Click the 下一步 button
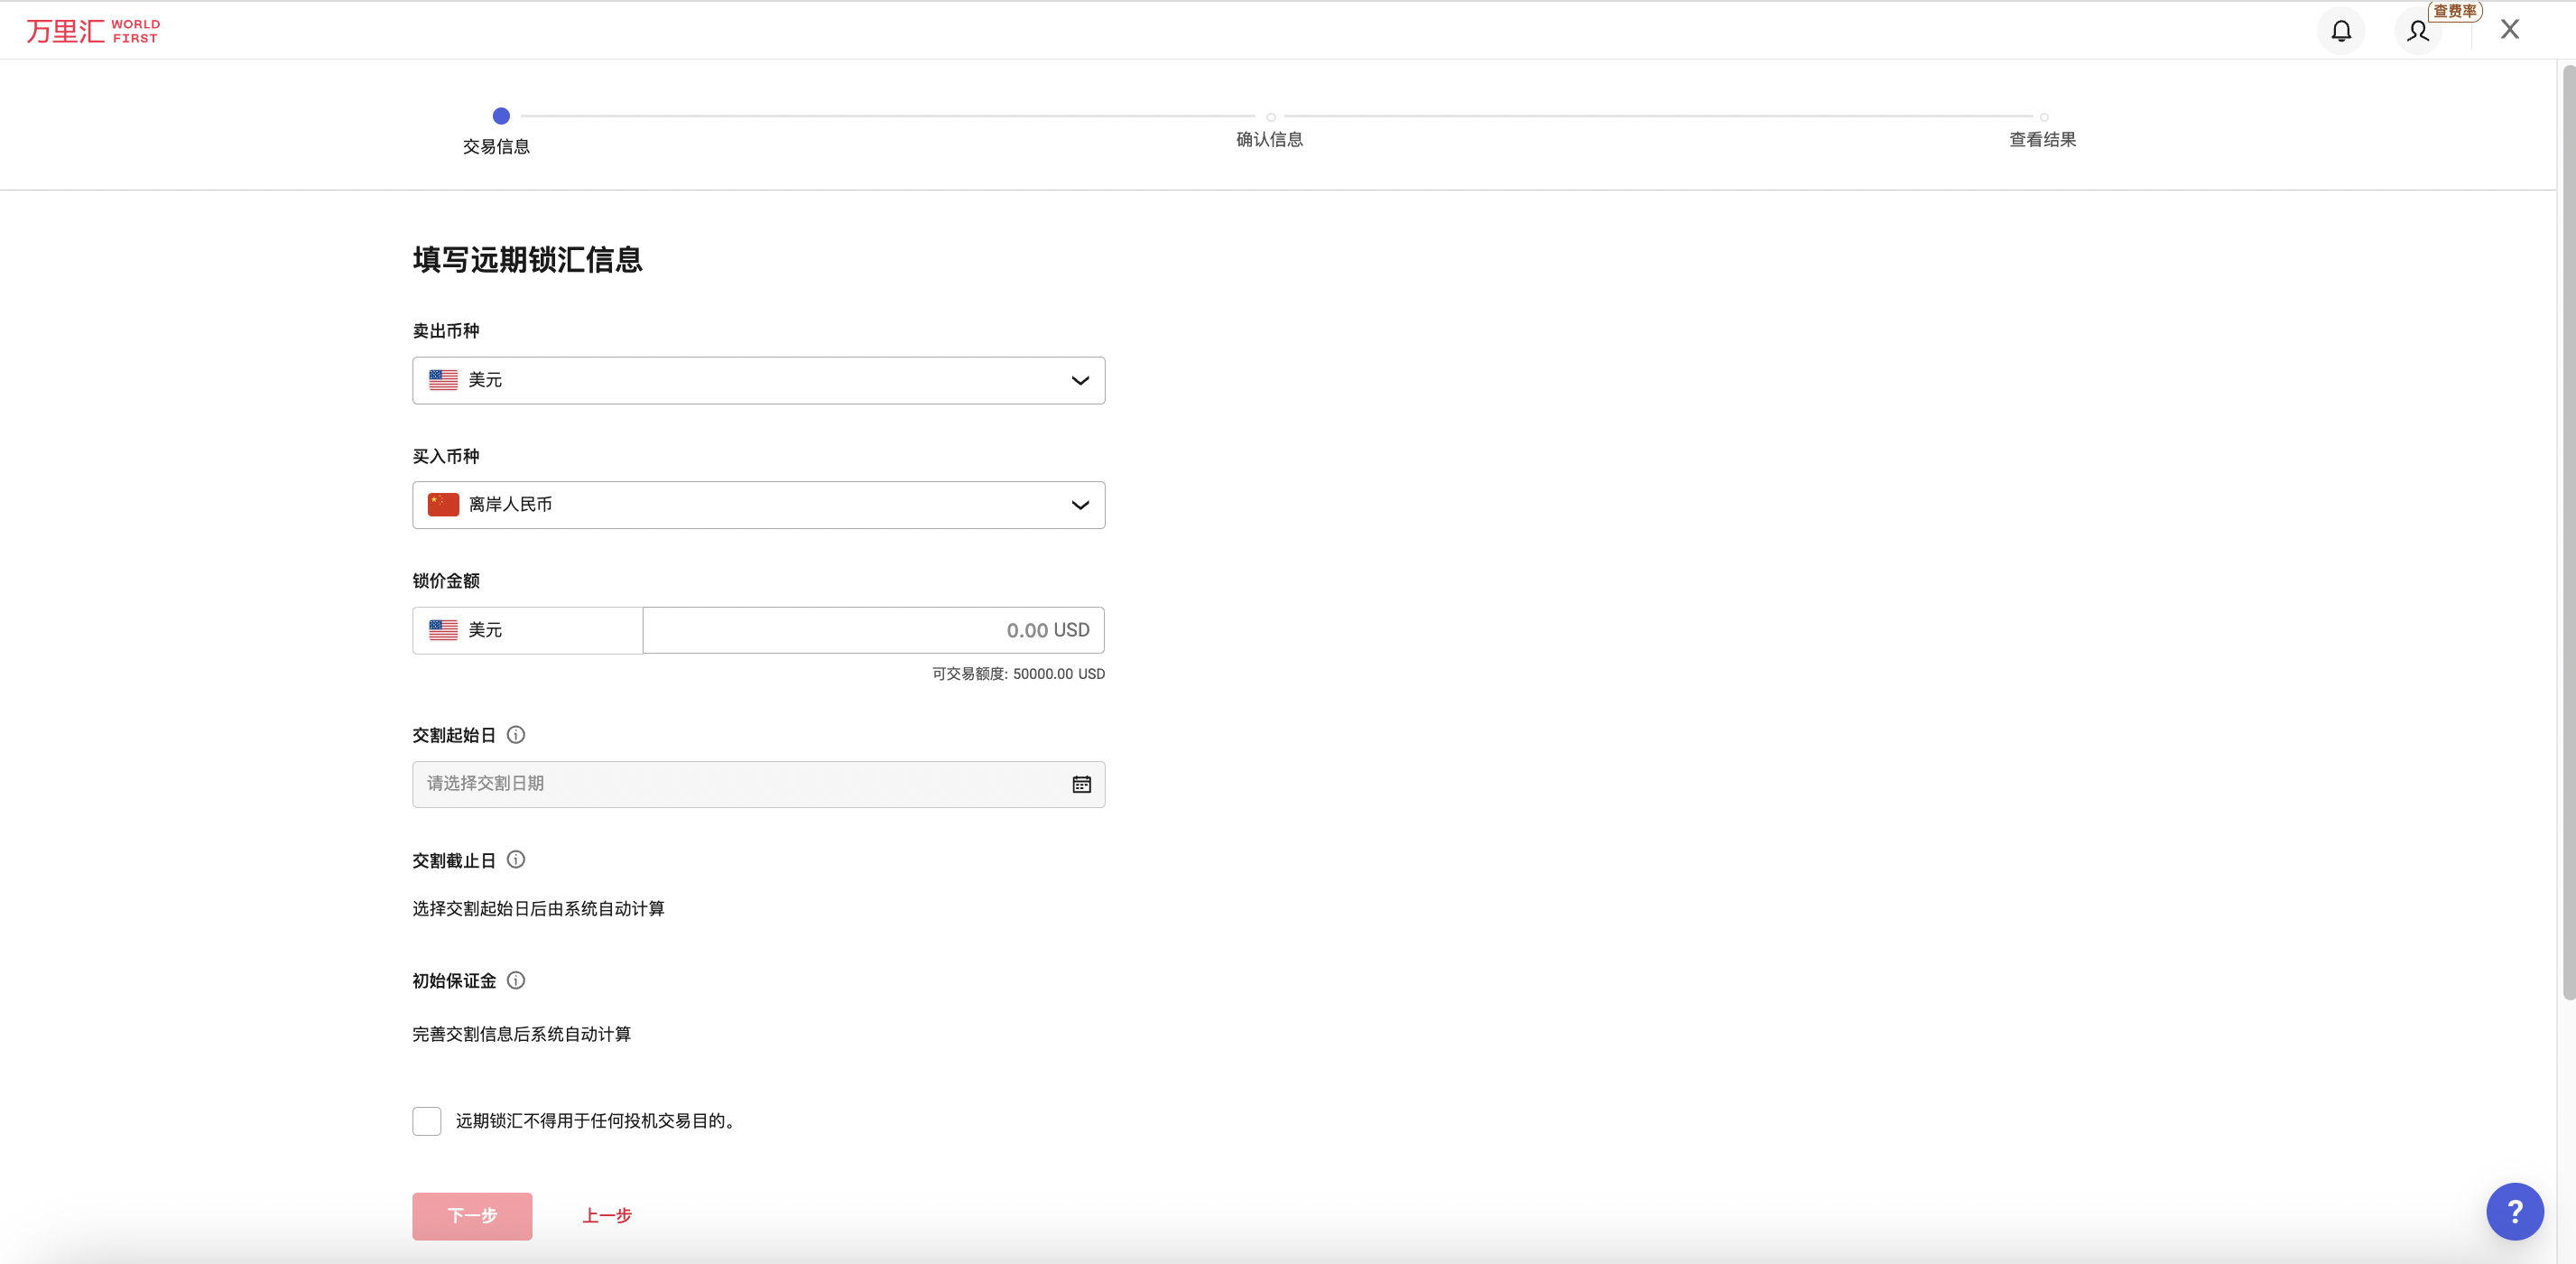The width and height of the screenshot is (2576, 1264). pyautogui.click(x=472, y=1216)
